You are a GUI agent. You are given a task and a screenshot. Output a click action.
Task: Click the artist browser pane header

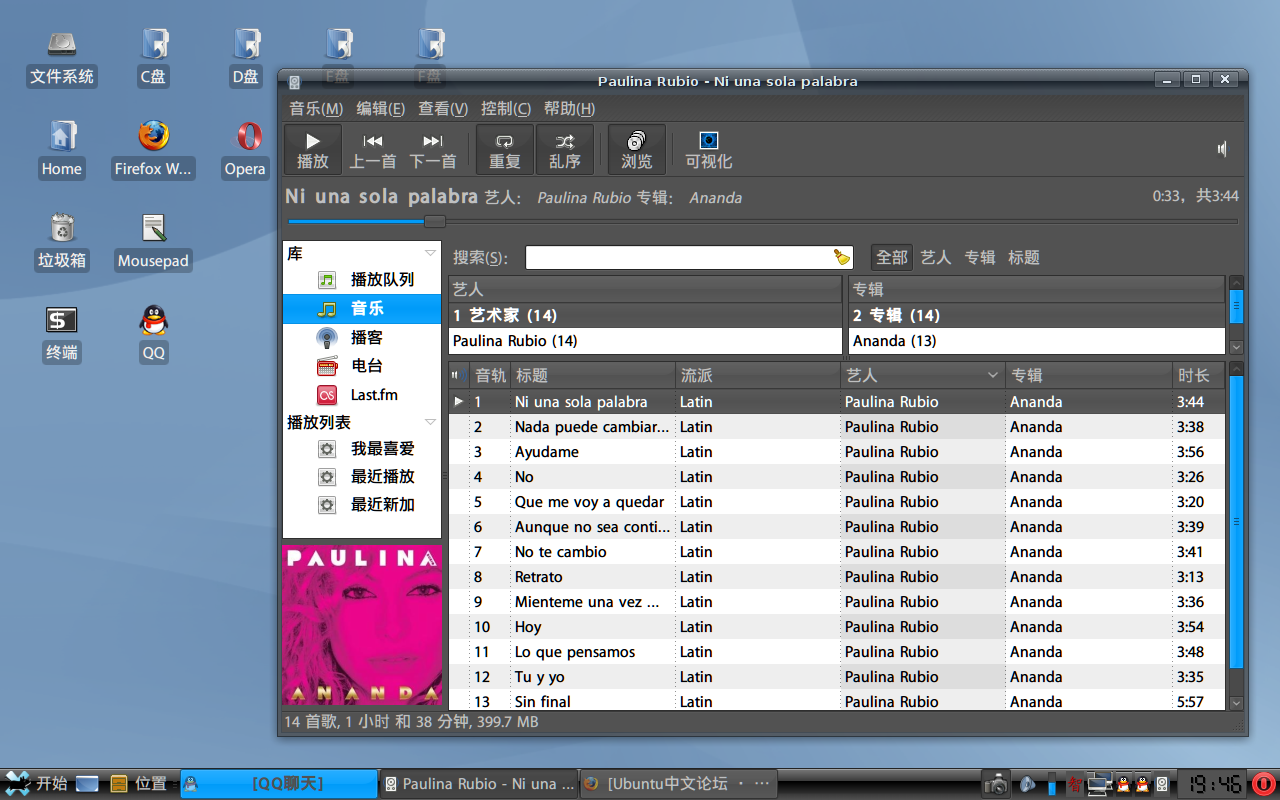[645, 289]
